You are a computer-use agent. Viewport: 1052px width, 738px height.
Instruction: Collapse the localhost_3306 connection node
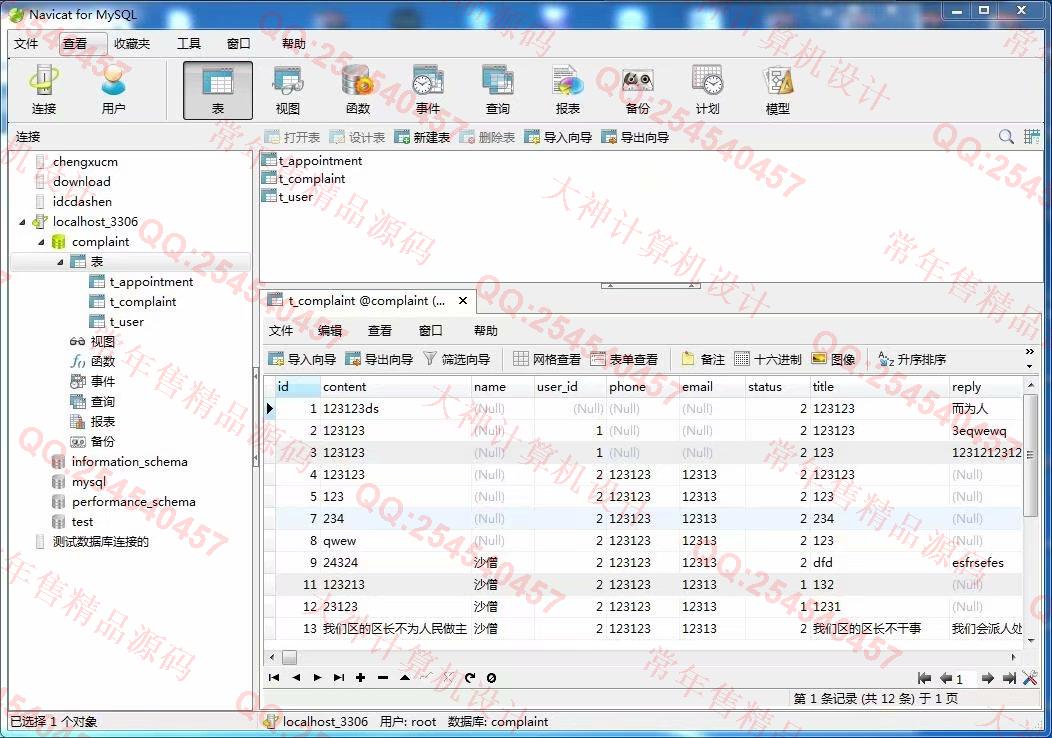click(22, 221)
